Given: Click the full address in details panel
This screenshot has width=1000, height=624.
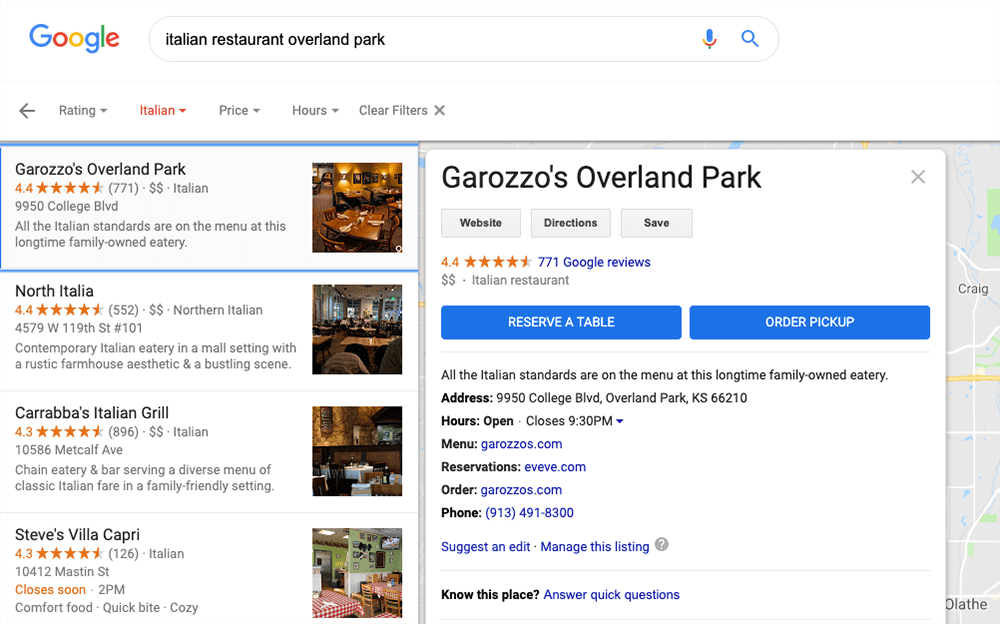Looking at the screenshot, I should (621, 398).
